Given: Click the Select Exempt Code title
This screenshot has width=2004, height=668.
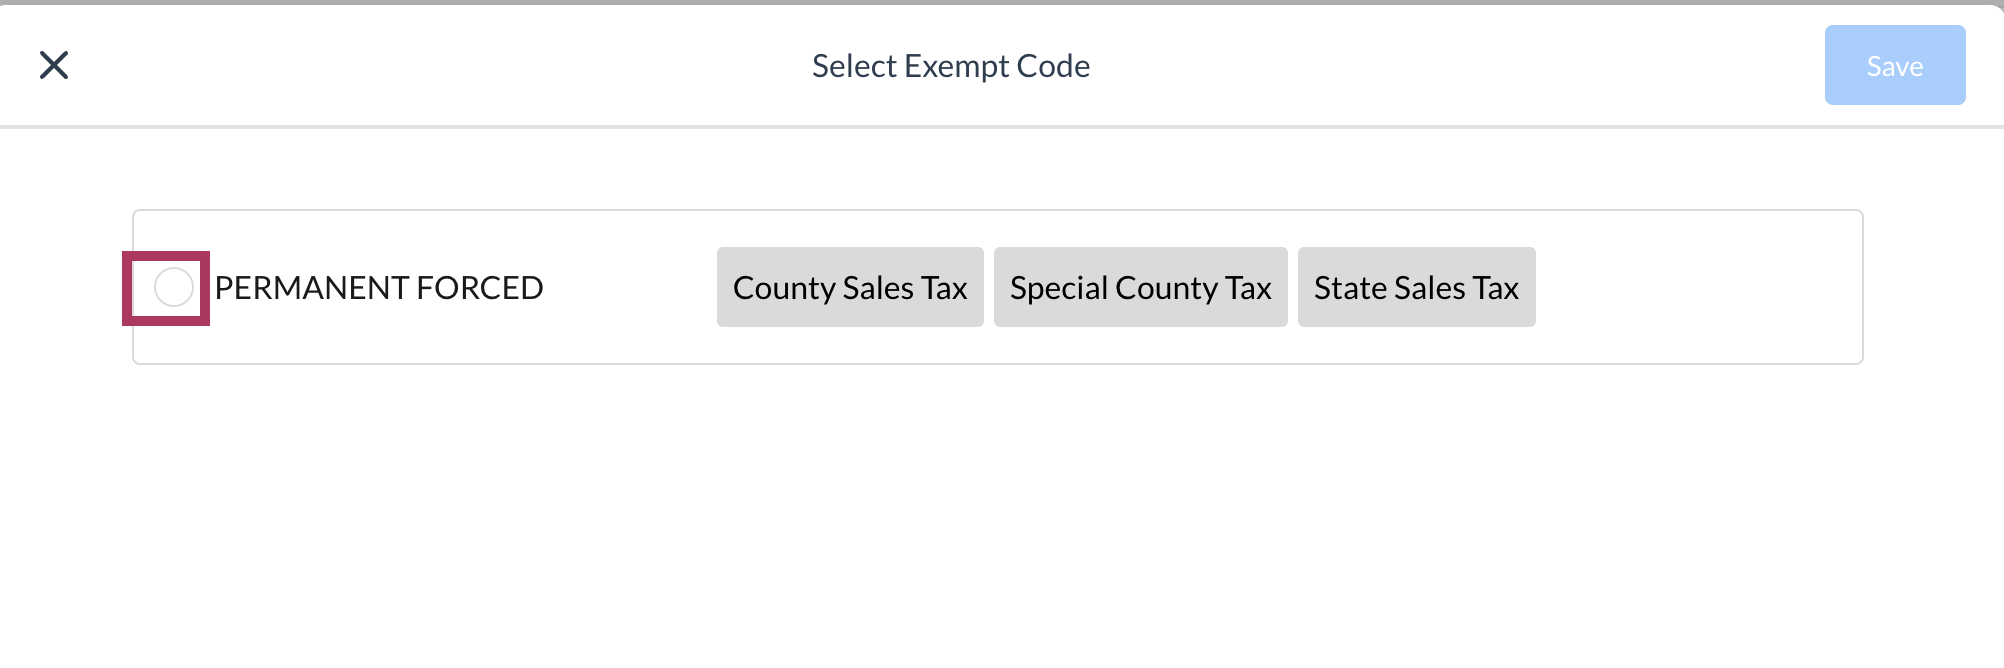Looking at the screenshot, I should (x=950, y=66).
